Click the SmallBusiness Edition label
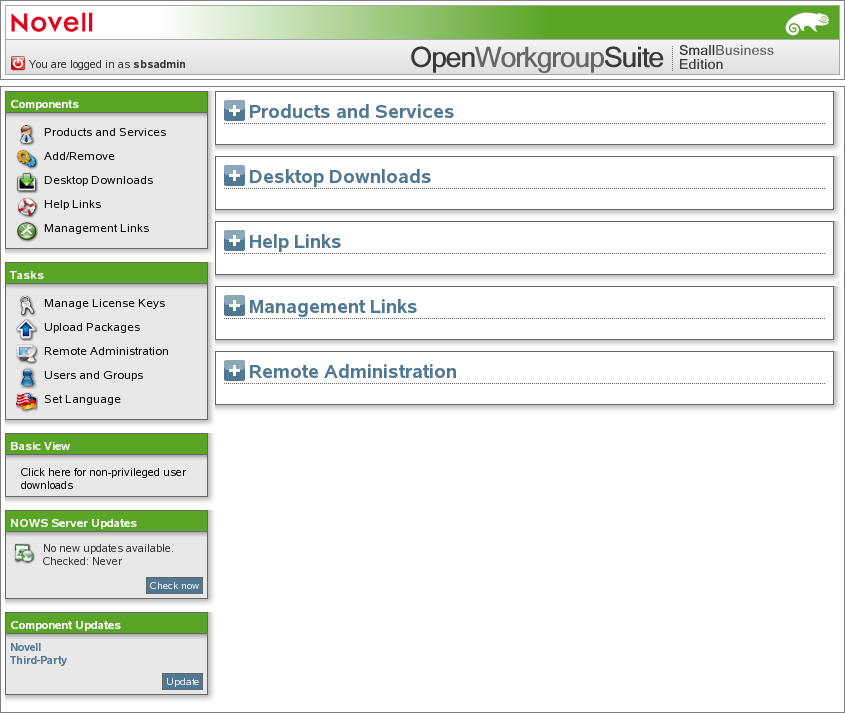This screenshot has height=713, width=845. pyautogui.click(x=726, y=57)
